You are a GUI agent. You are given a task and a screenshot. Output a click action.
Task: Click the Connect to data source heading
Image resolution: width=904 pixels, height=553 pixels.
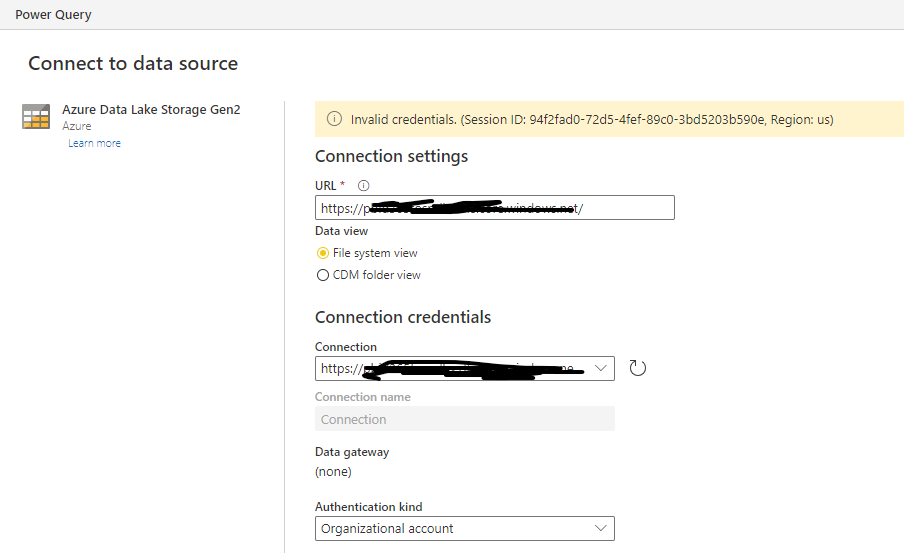pos(133,63)
